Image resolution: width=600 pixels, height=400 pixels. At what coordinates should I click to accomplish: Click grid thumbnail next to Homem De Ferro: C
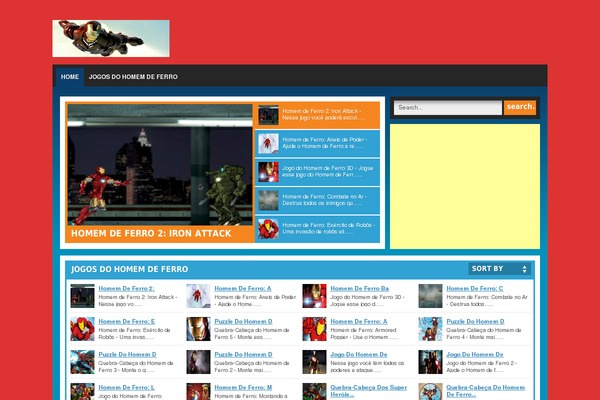[430, 296]
